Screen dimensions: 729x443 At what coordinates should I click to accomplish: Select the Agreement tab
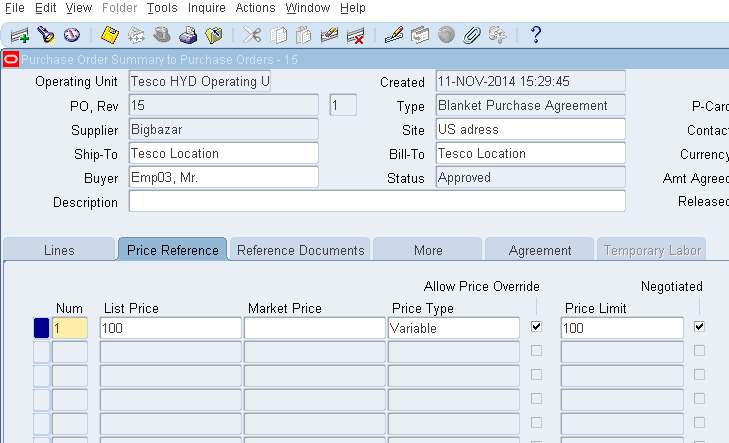click(540, 250)
